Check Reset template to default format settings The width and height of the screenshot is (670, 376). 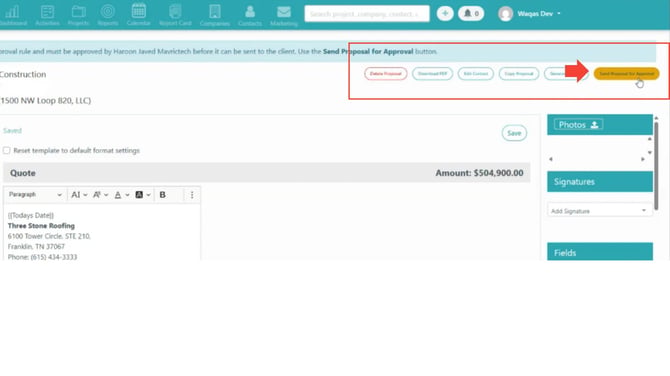point(6,150)
